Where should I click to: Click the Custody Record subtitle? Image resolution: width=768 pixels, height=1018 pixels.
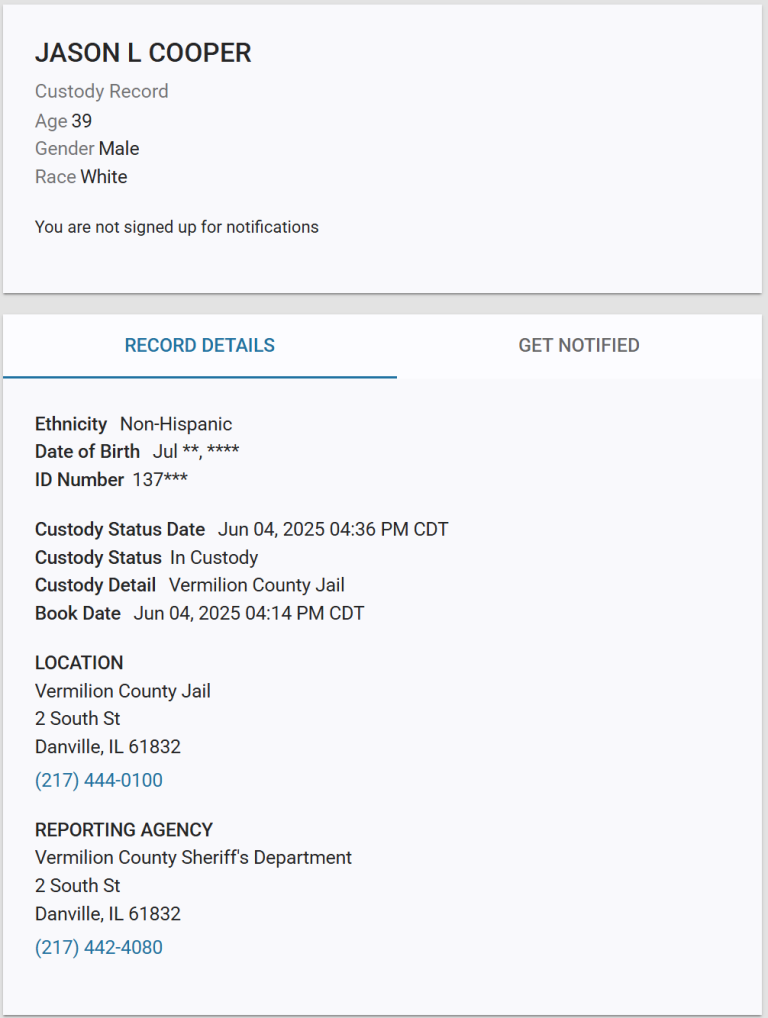point(101,92)
